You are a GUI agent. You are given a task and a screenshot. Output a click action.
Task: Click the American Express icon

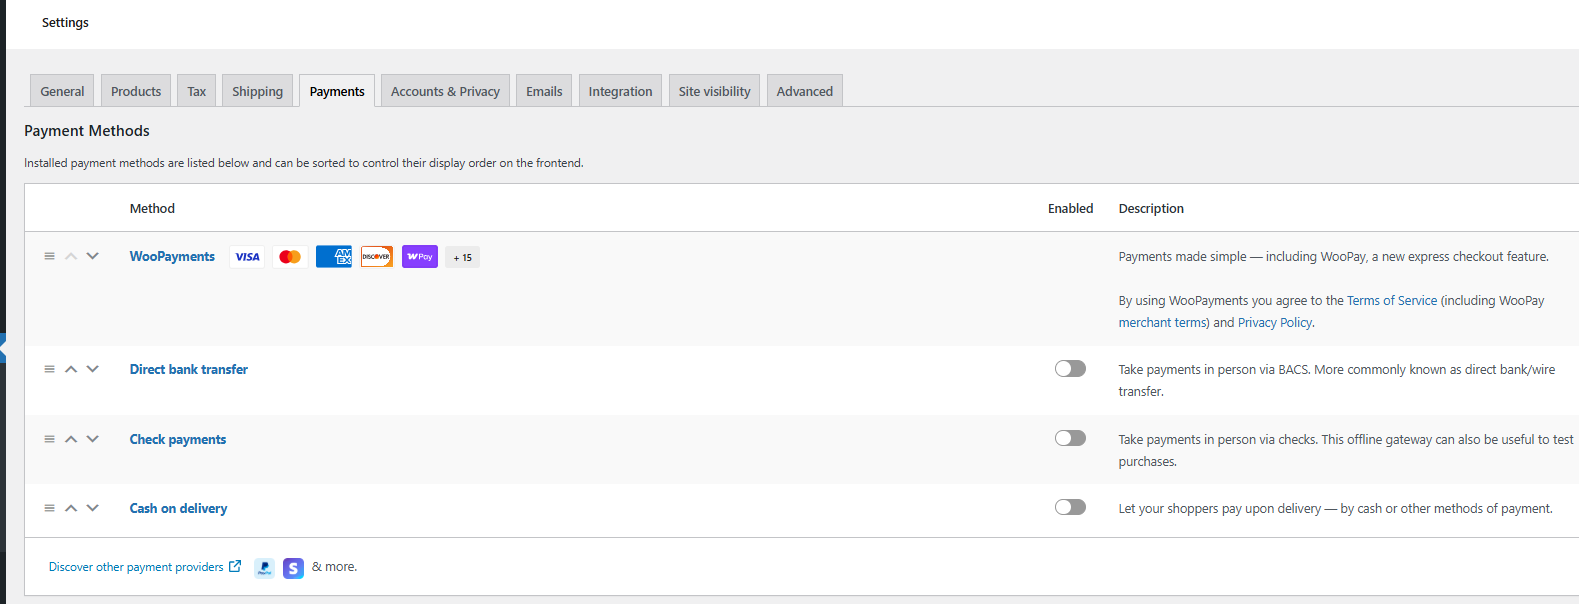tap(334, 257)
